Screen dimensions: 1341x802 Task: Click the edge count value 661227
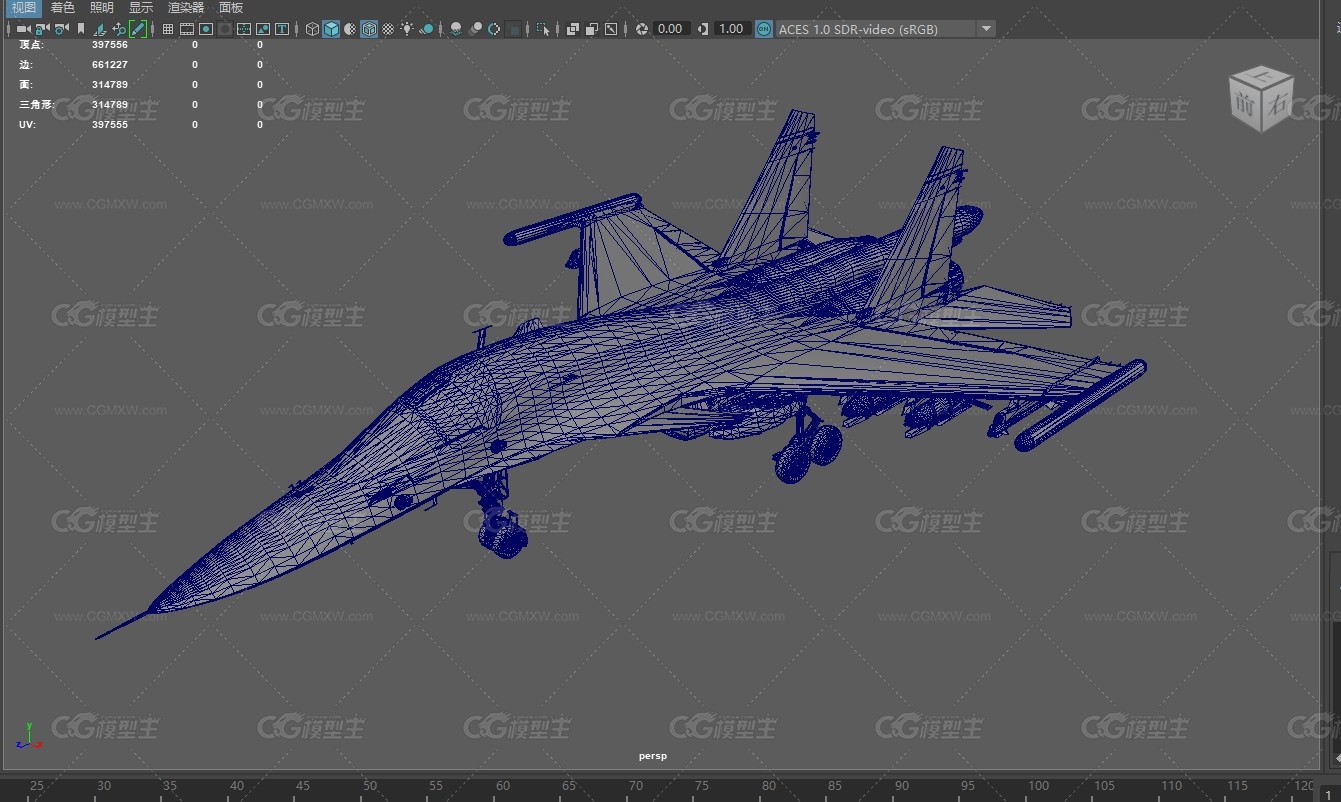110,65
